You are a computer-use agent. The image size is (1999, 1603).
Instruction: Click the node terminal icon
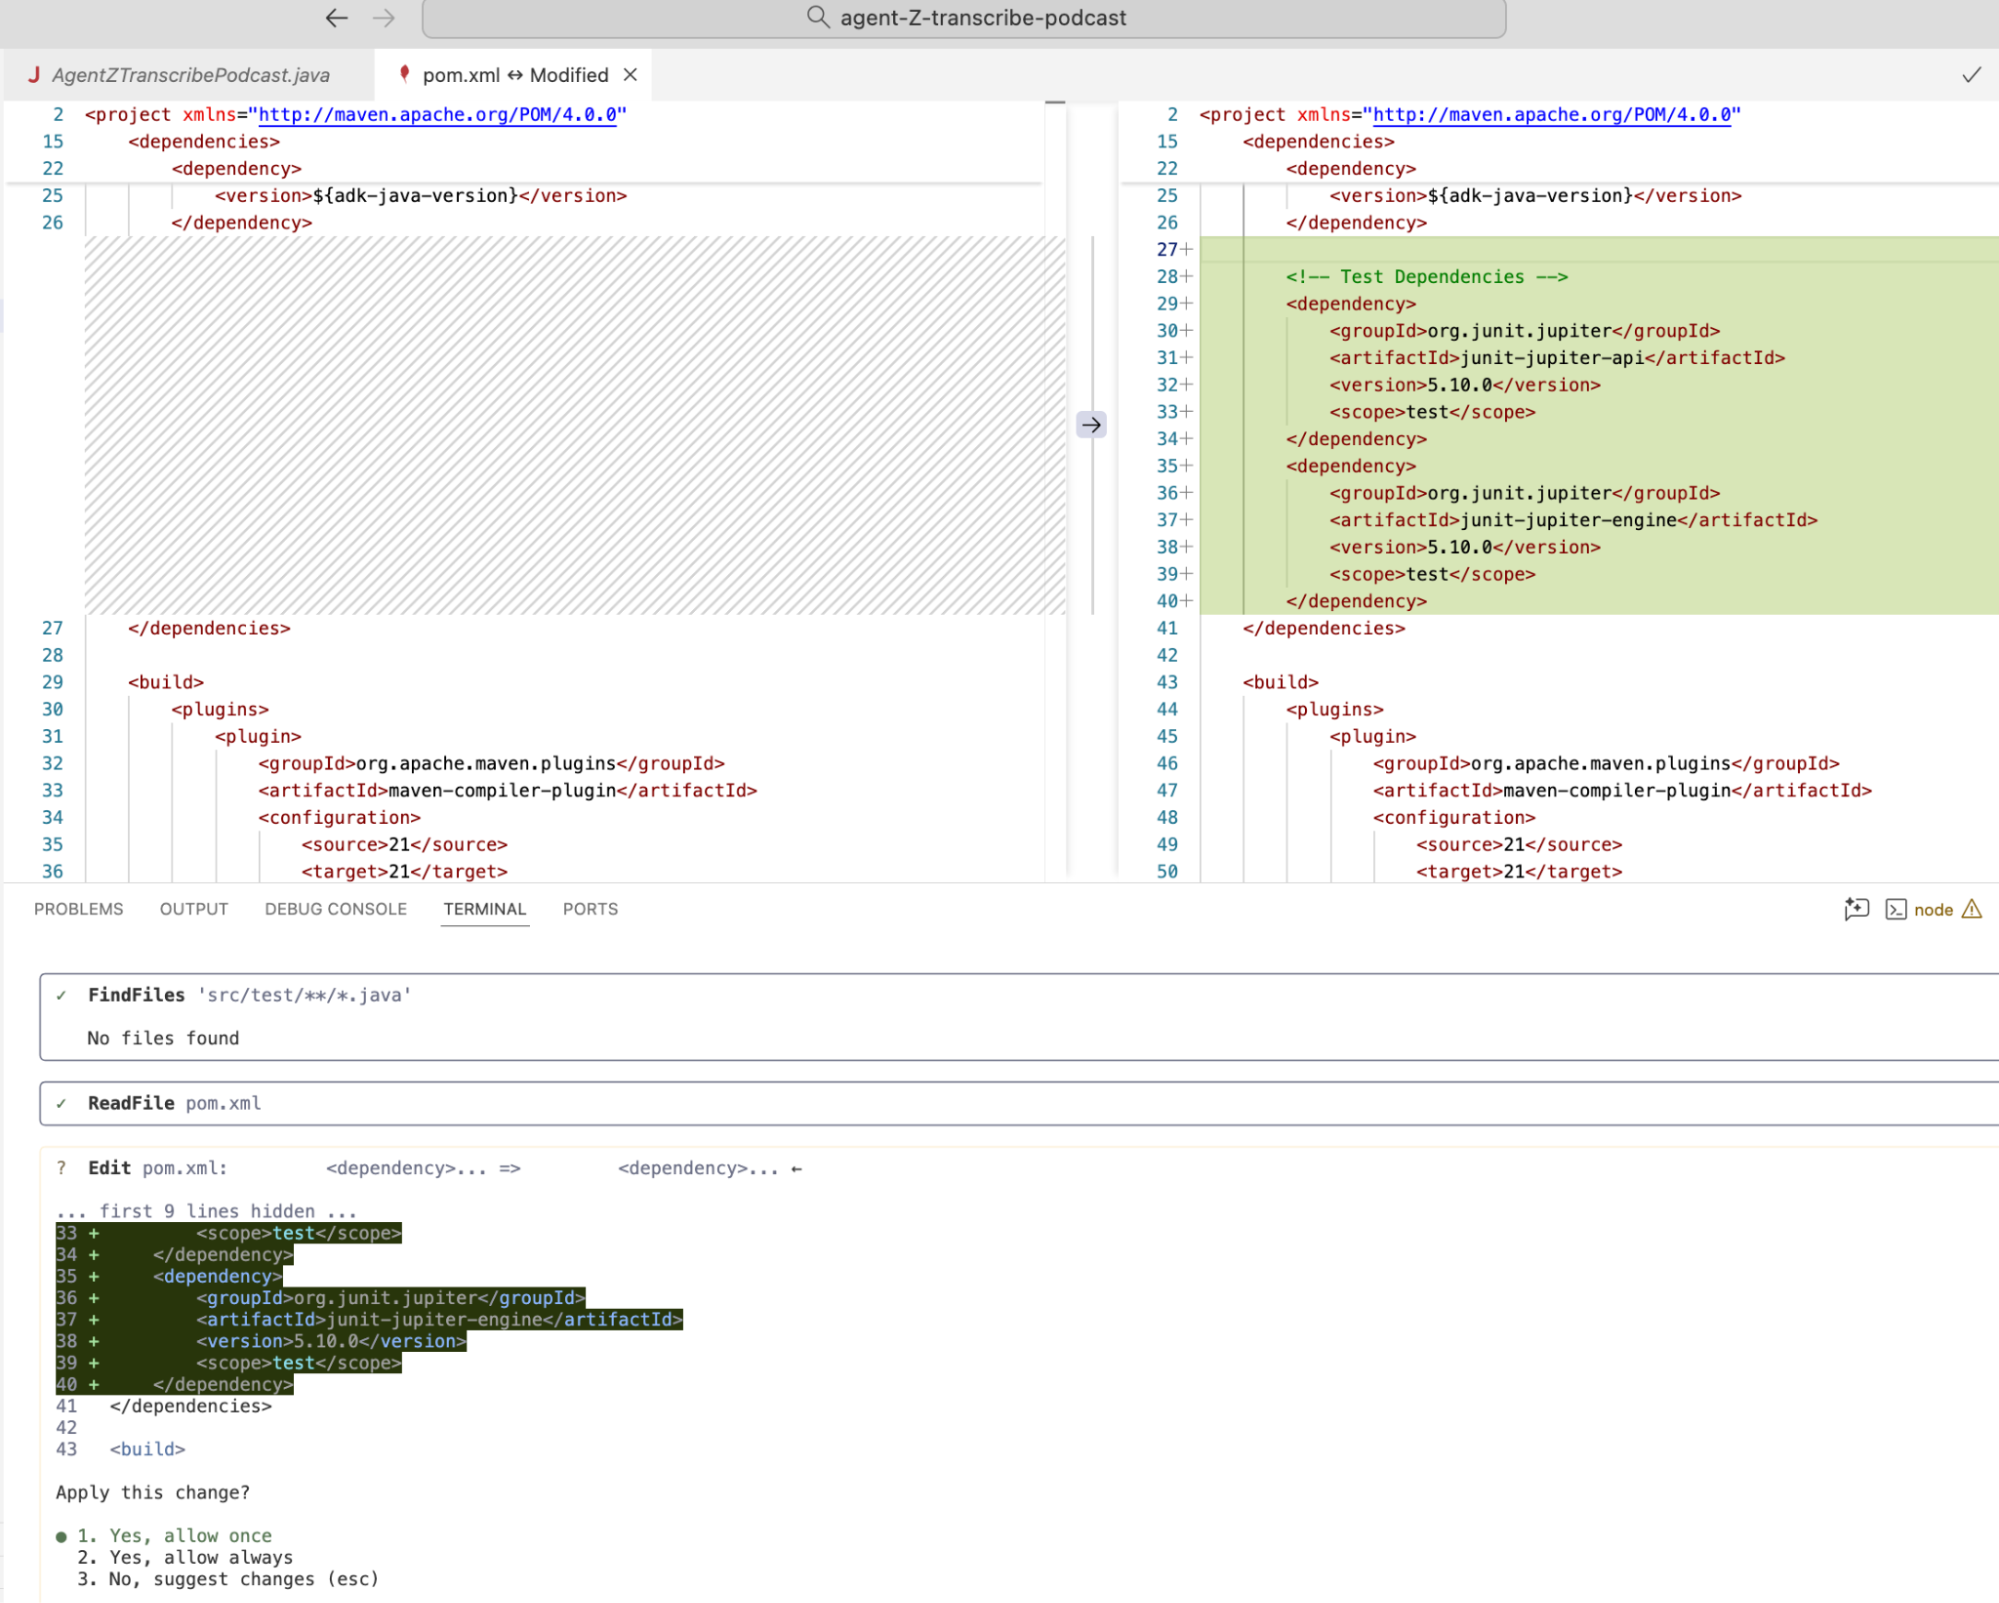(1895, 909)
